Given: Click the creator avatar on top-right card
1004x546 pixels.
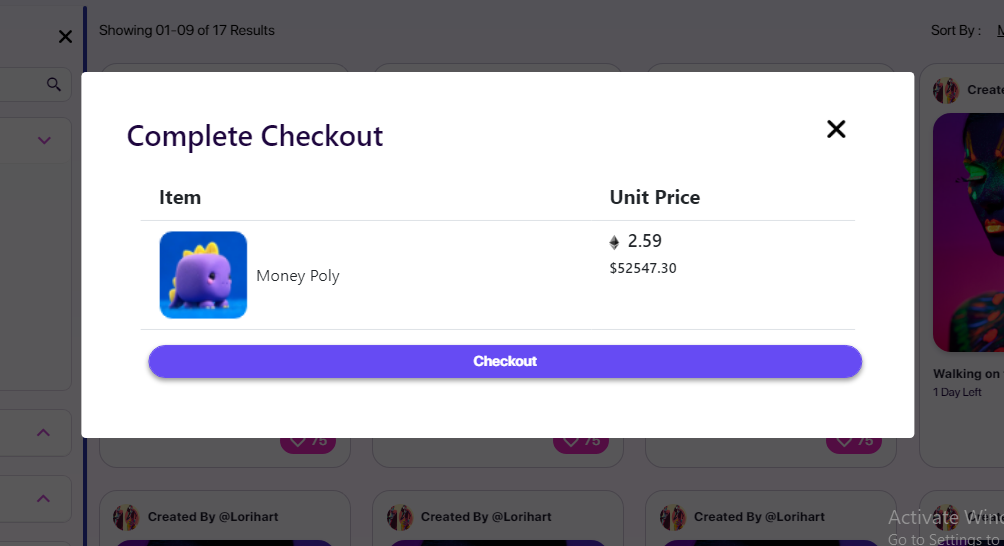Looking at the screenshot, I should coord(946,91).
